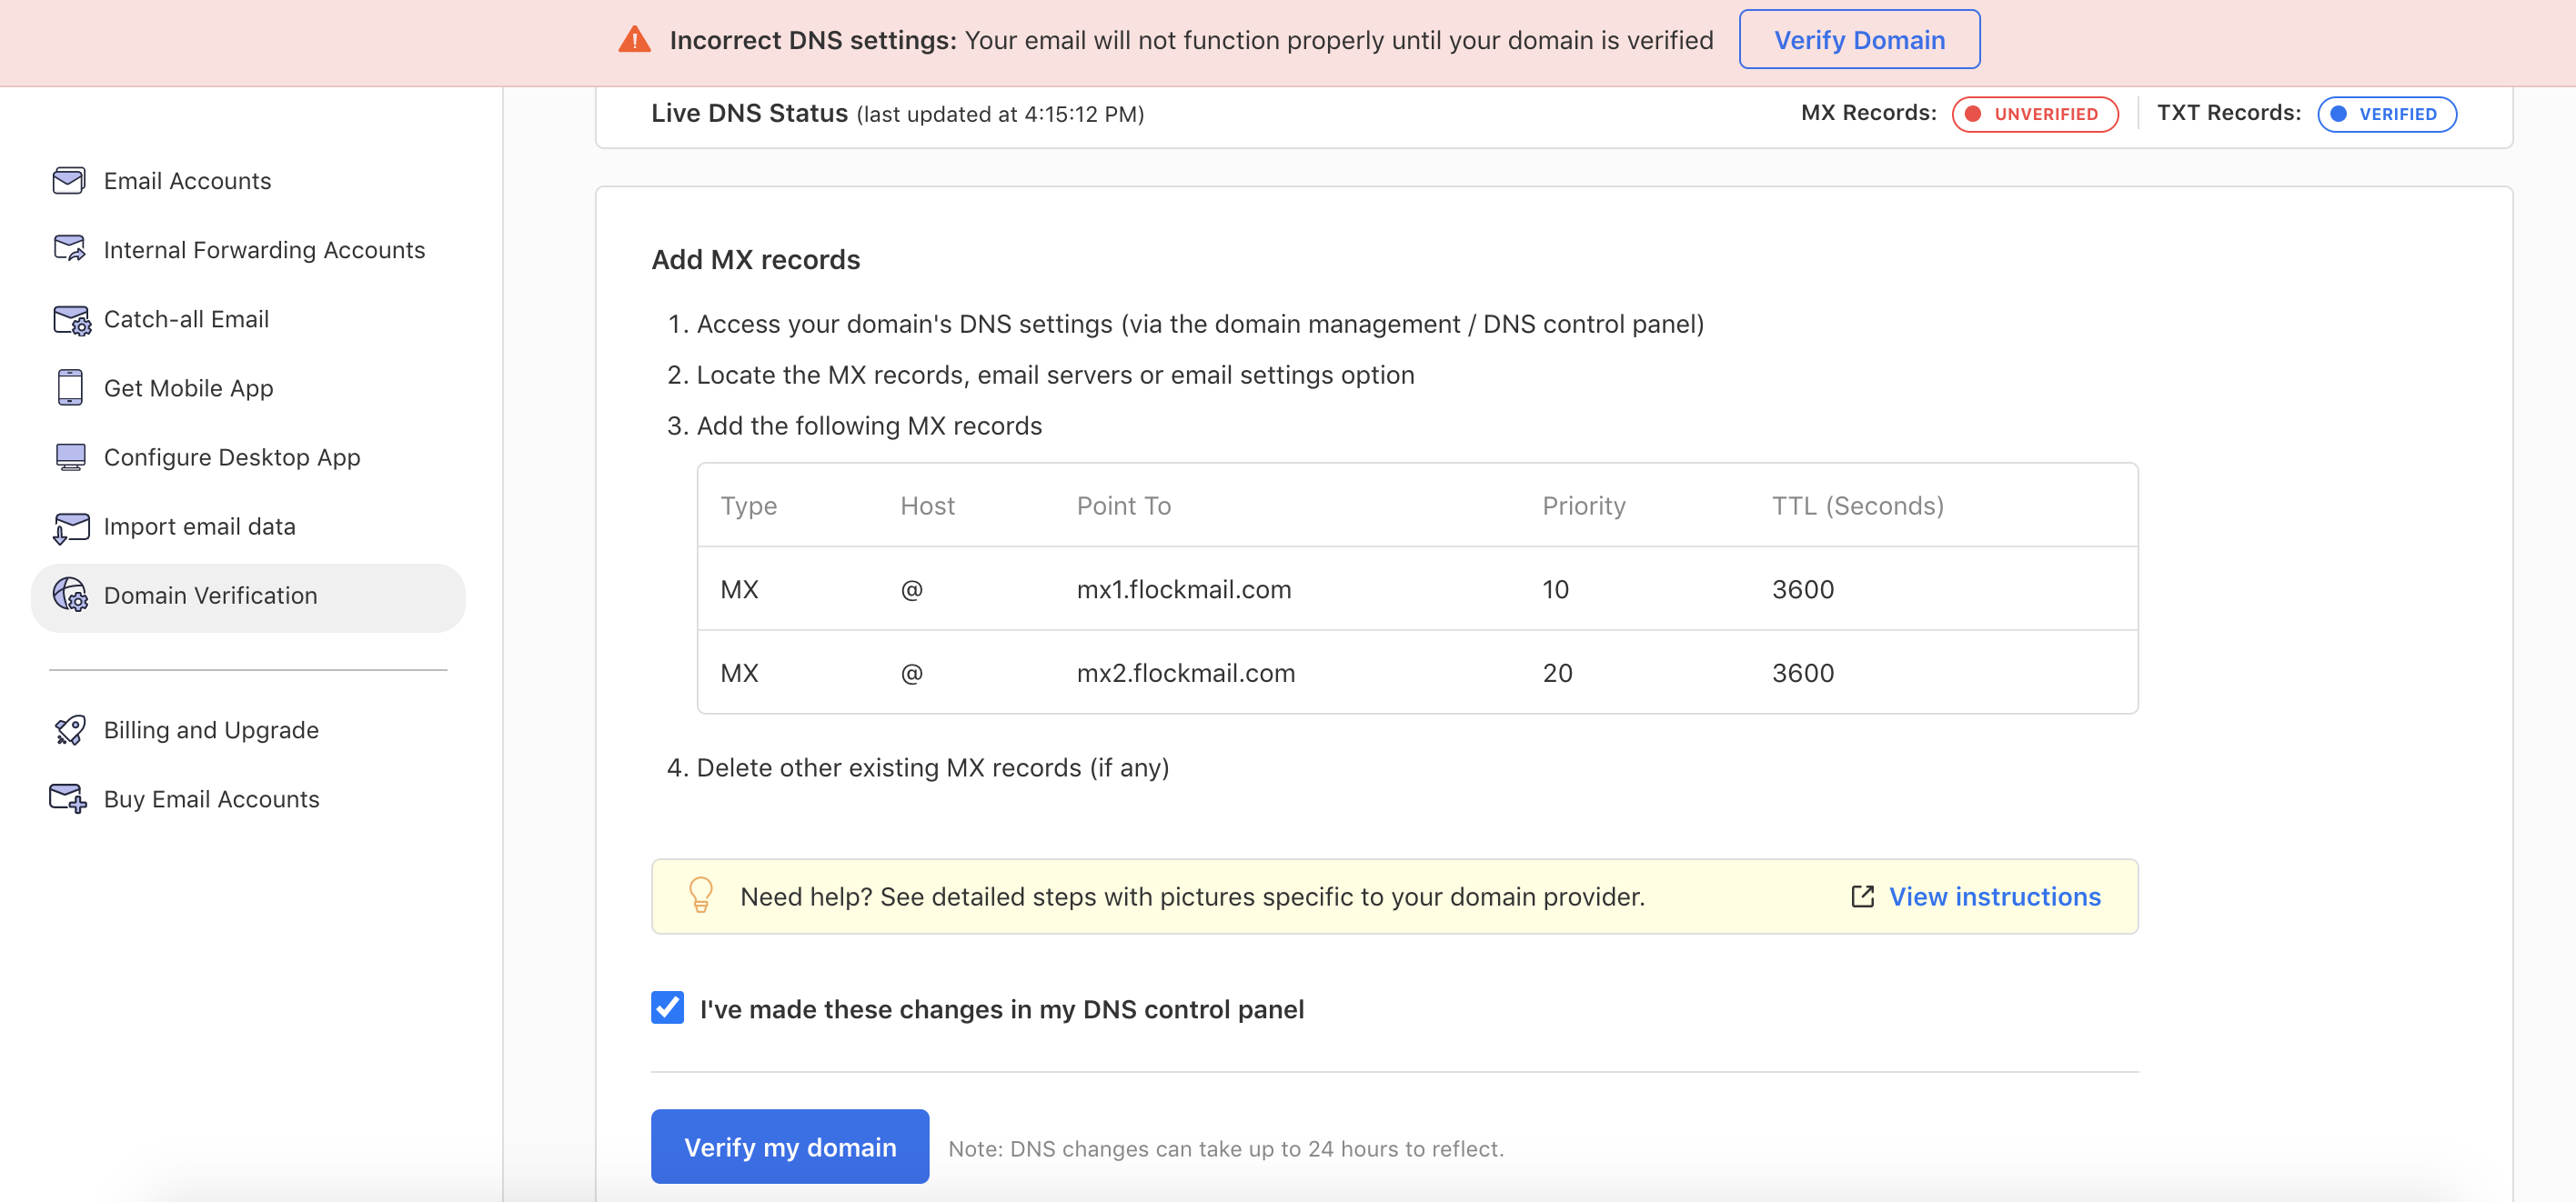This screenshot has height=1202, width=2576.
Task: Click the Verify my domain button
Action: click(x=790, y=1147)
